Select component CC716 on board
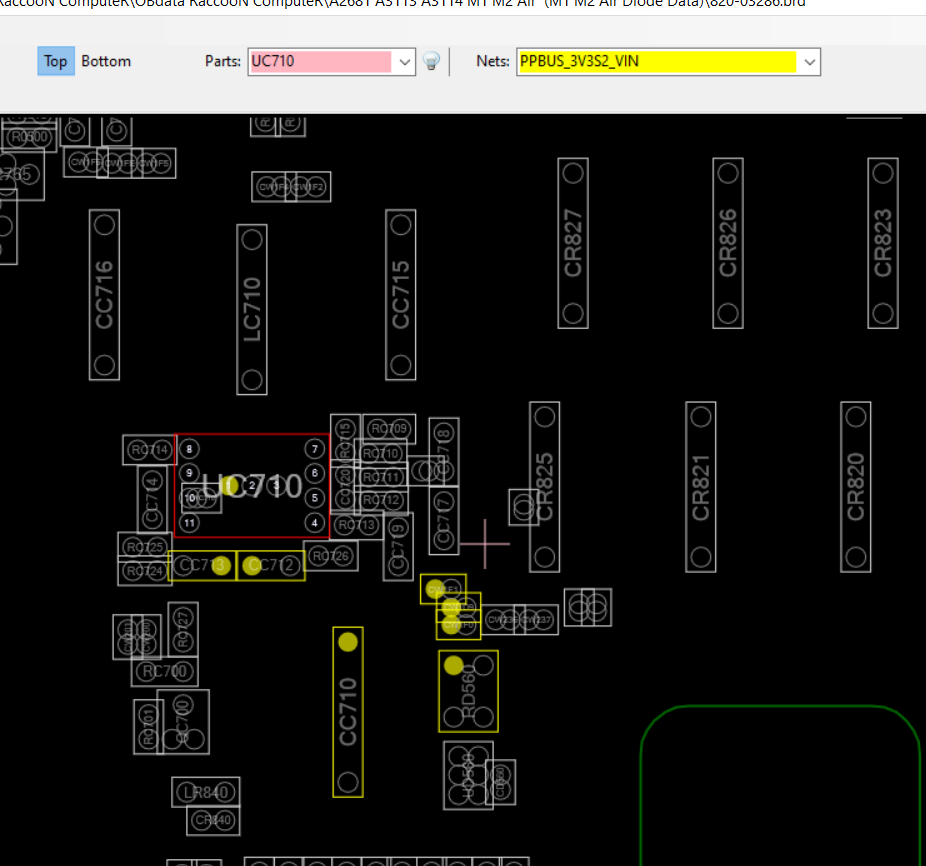Image resolution: width=926 pixels, height=866 pixels. (x=105, y=295)
